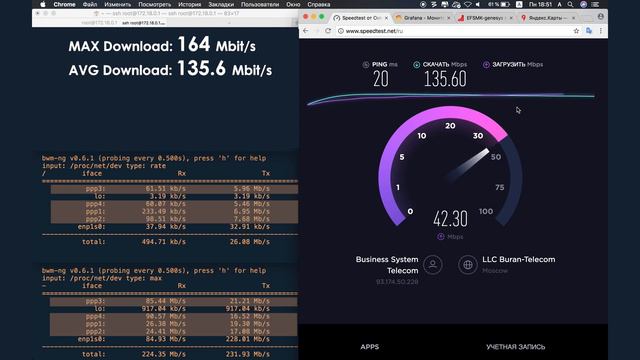This screenshot has height=360, width=640.
Task: Open the Файл menu
Action: point(90,4)
